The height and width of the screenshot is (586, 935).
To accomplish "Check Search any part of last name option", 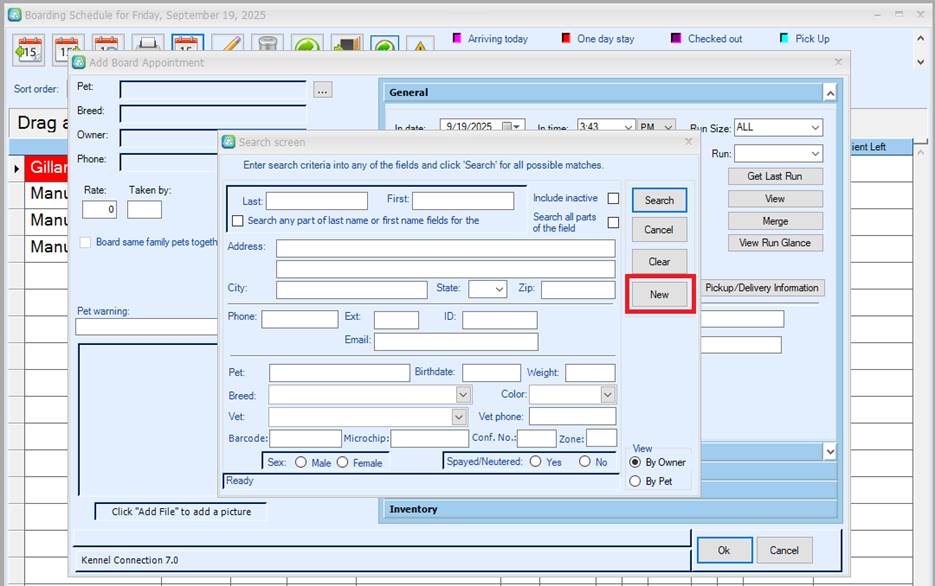I will click(238, 220).
